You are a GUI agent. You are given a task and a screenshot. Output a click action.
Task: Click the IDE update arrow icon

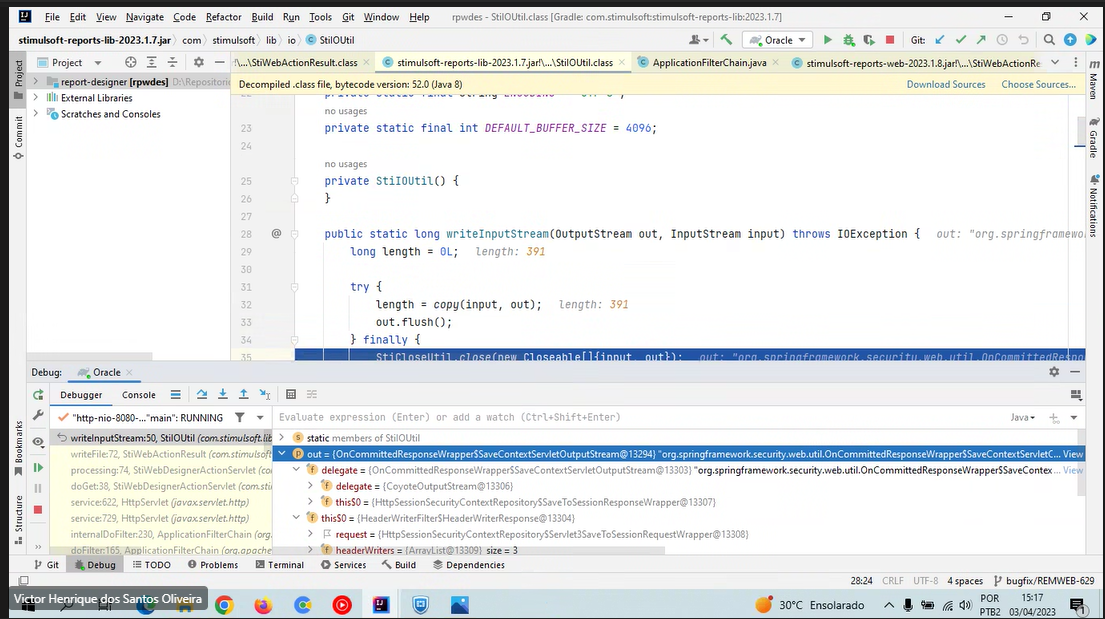(x=1070, y=40)
